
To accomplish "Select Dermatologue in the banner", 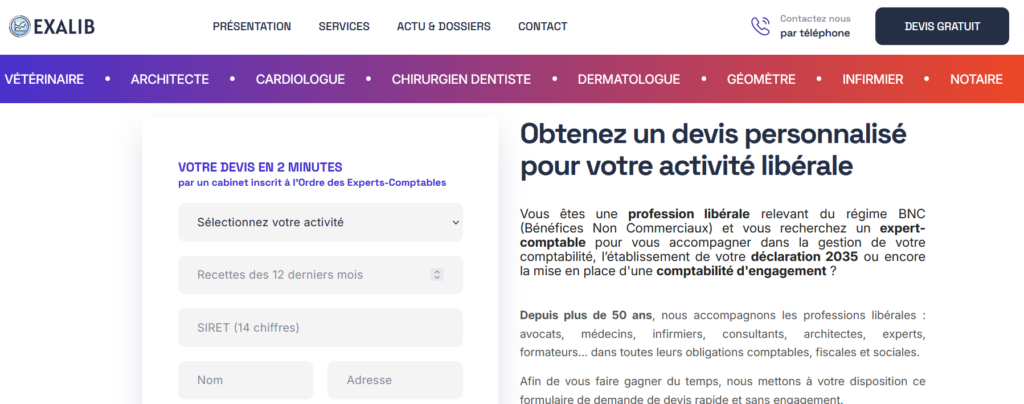I will pyautogui.click(x=629, y=79).
